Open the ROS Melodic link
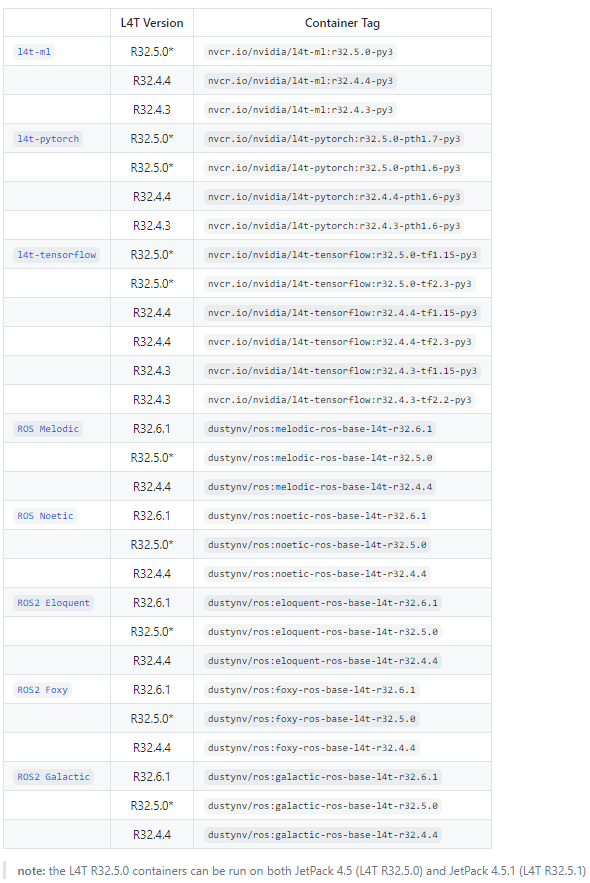The height and width of the screenshot is (883, 590). pos(48,429)
